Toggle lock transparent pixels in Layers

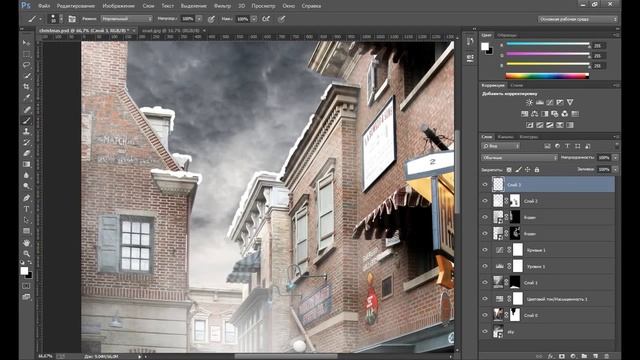[509, 169]
